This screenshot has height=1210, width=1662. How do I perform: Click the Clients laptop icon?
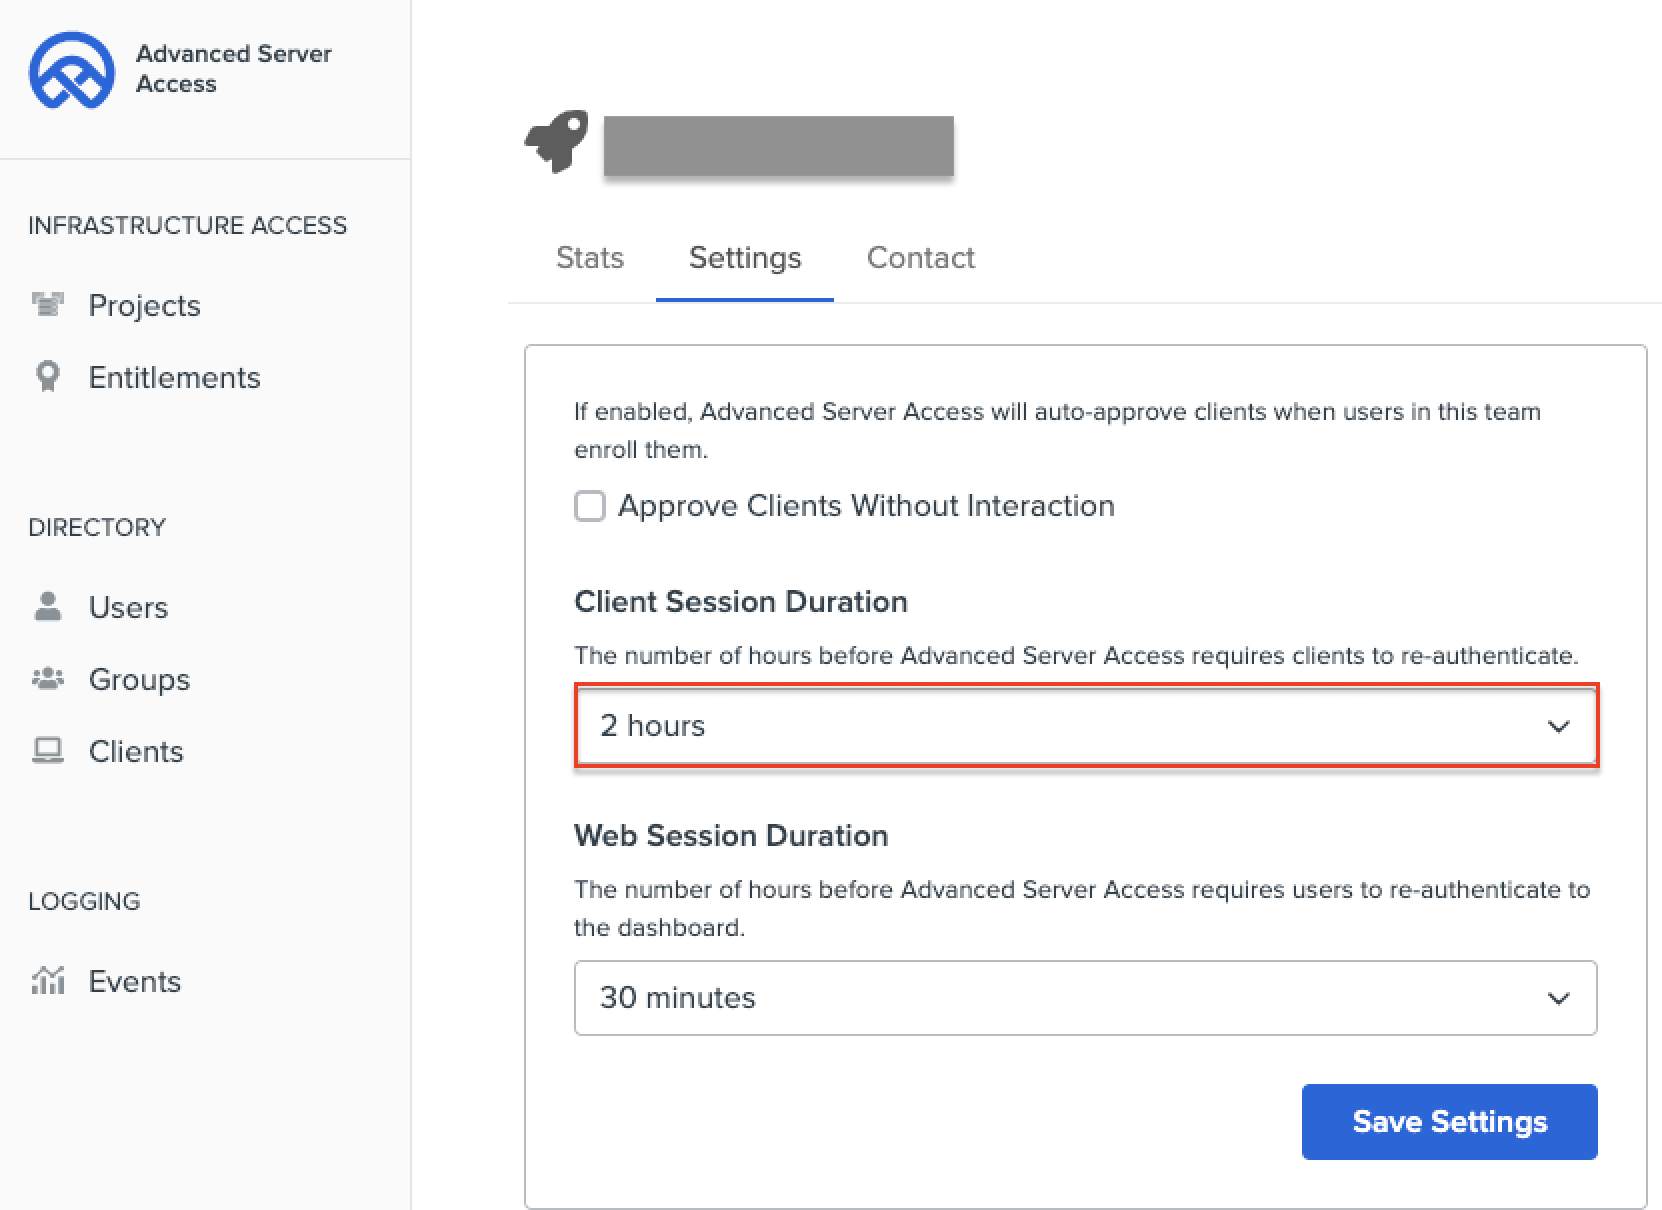coord(47,751)
